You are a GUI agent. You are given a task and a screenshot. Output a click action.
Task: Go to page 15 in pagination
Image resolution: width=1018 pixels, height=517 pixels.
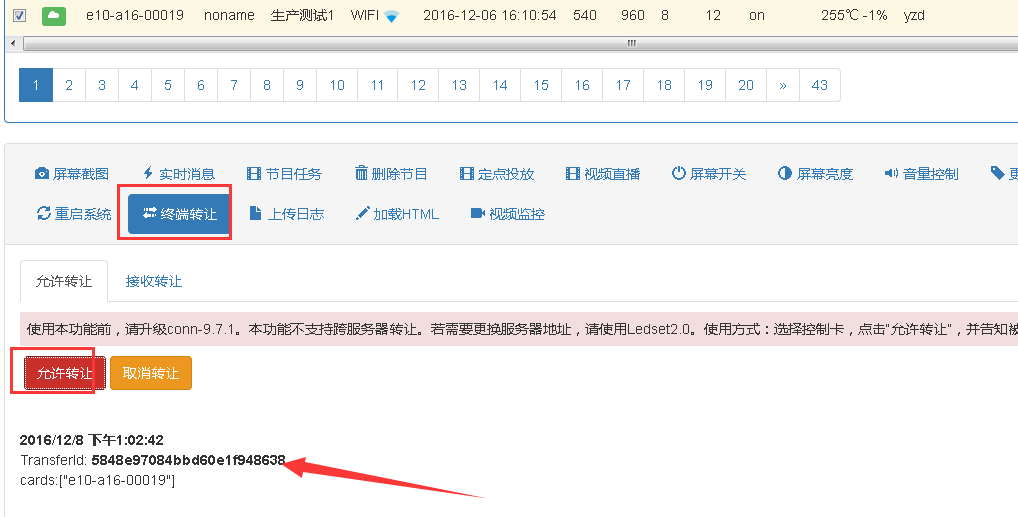tap(541, 85)
